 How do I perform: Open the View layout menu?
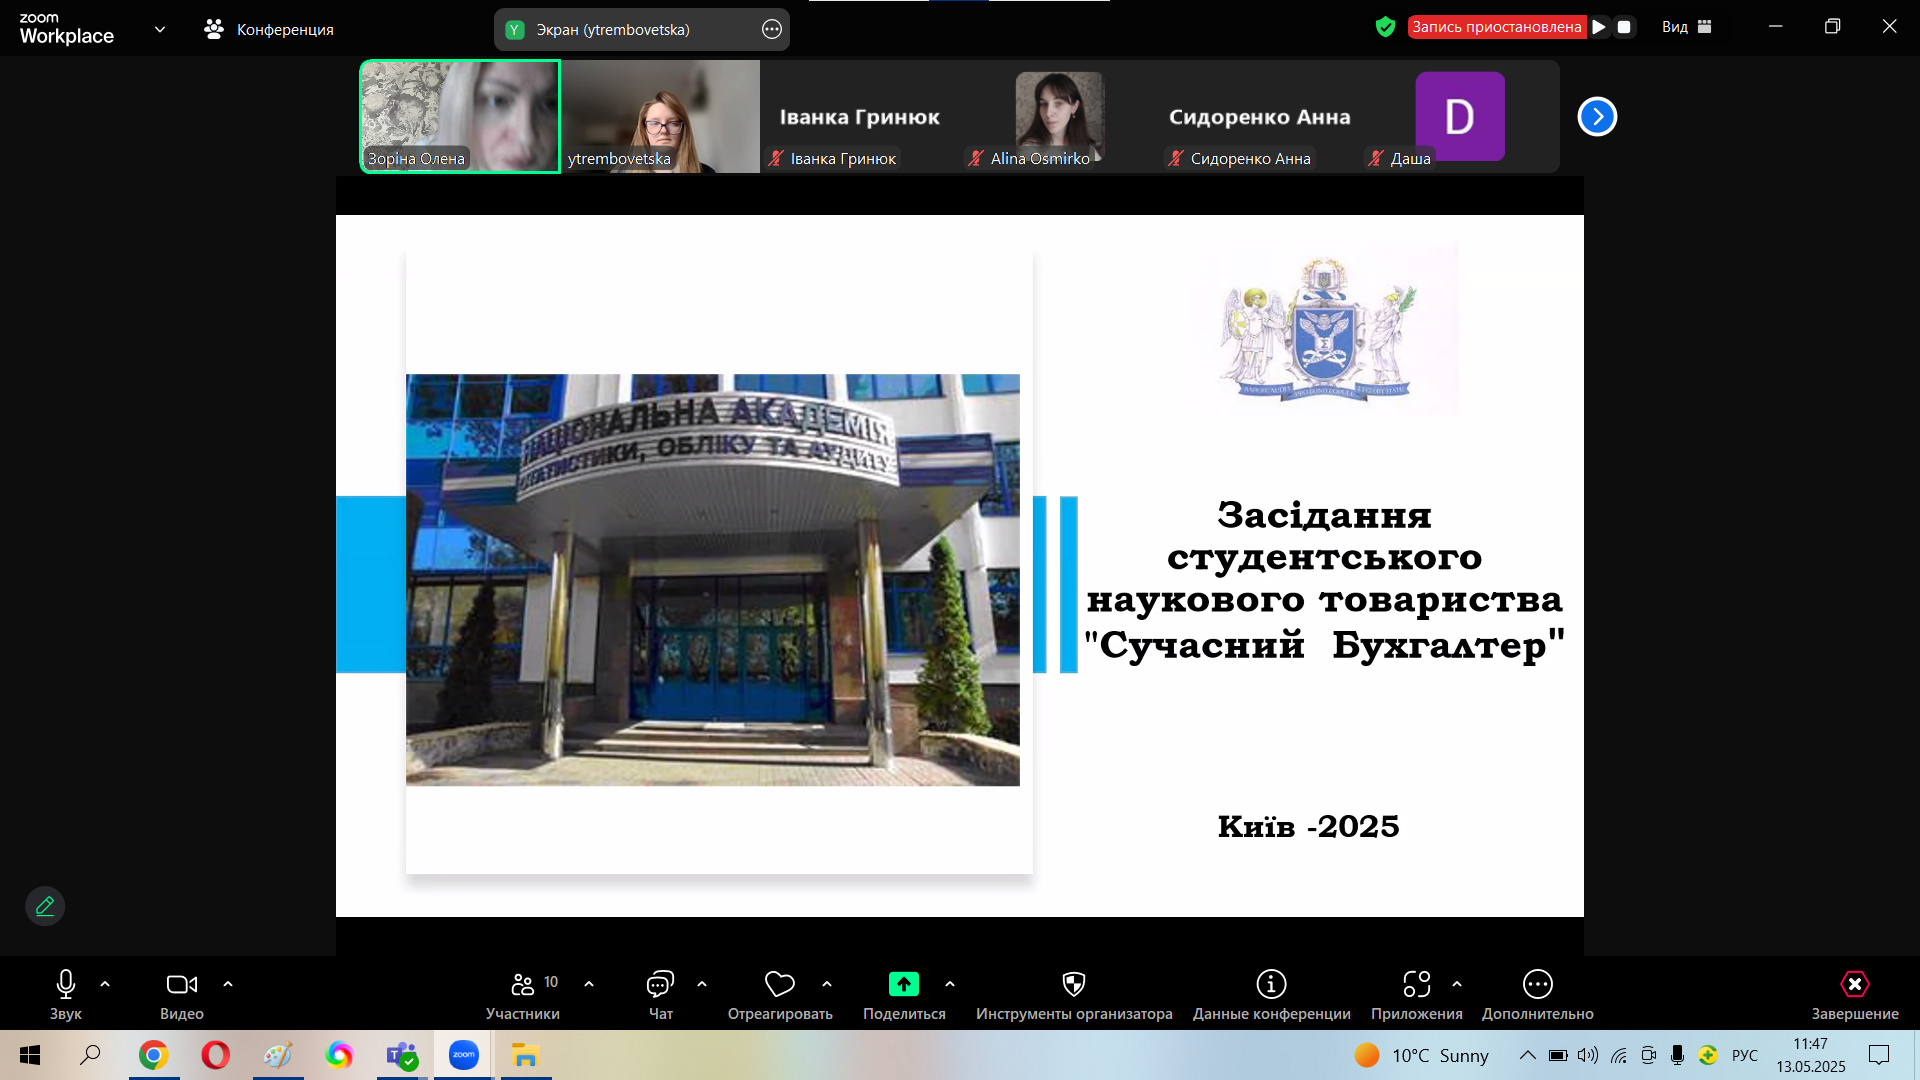coord(1686,27)
